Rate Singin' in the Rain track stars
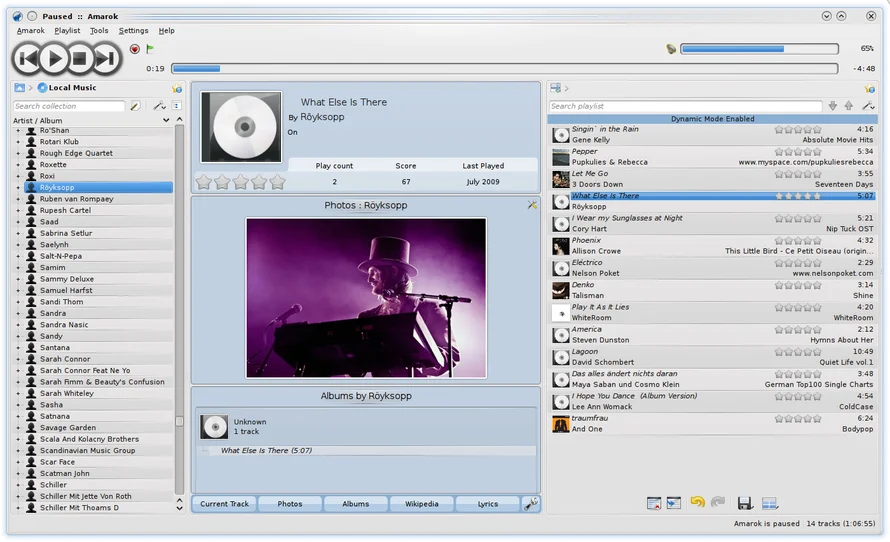The width and height of the screenshot is (890, 542). (798, 129)
